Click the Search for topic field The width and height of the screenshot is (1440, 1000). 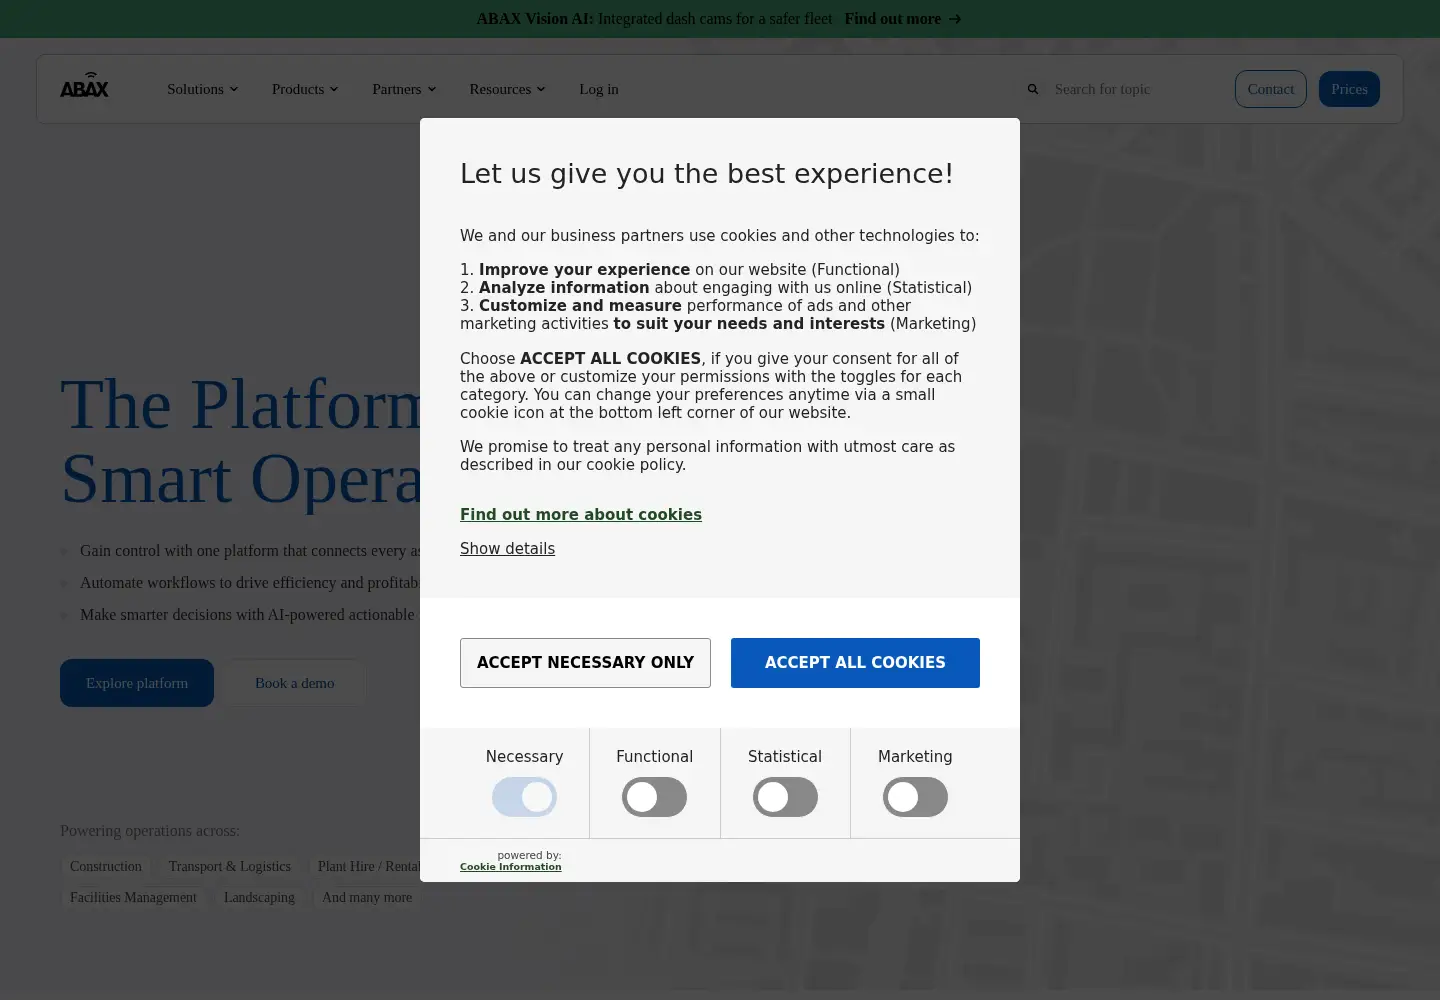1130,89
